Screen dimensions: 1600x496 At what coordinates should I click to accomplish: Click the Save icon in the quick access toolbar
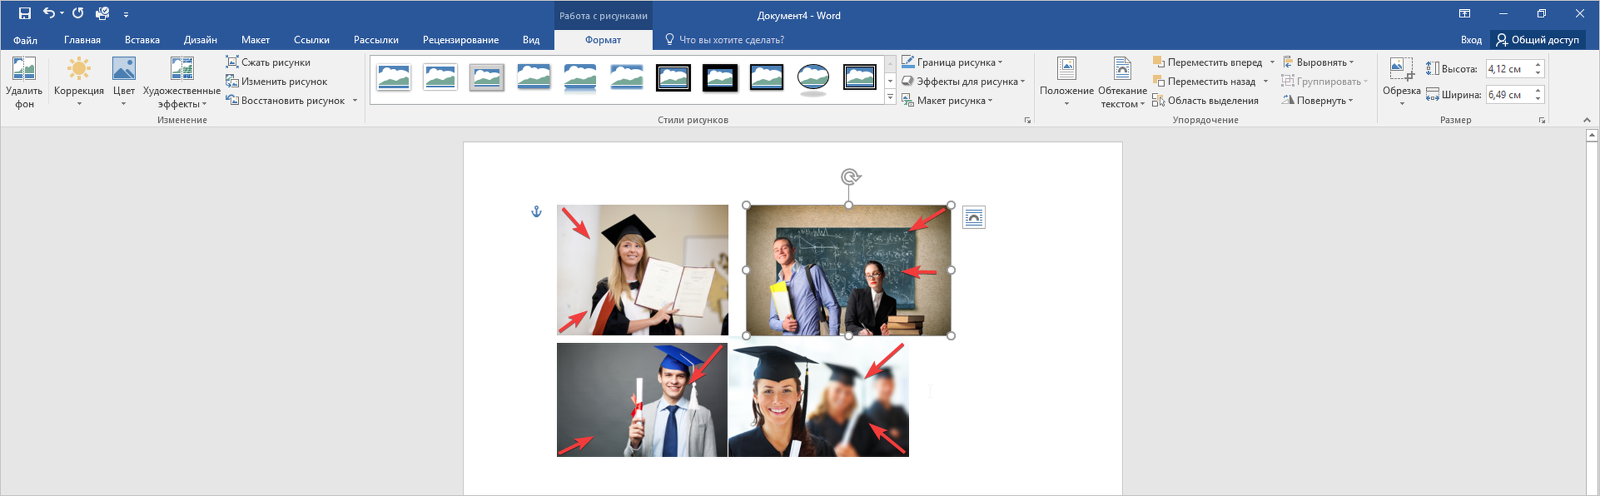click(25, 14)
